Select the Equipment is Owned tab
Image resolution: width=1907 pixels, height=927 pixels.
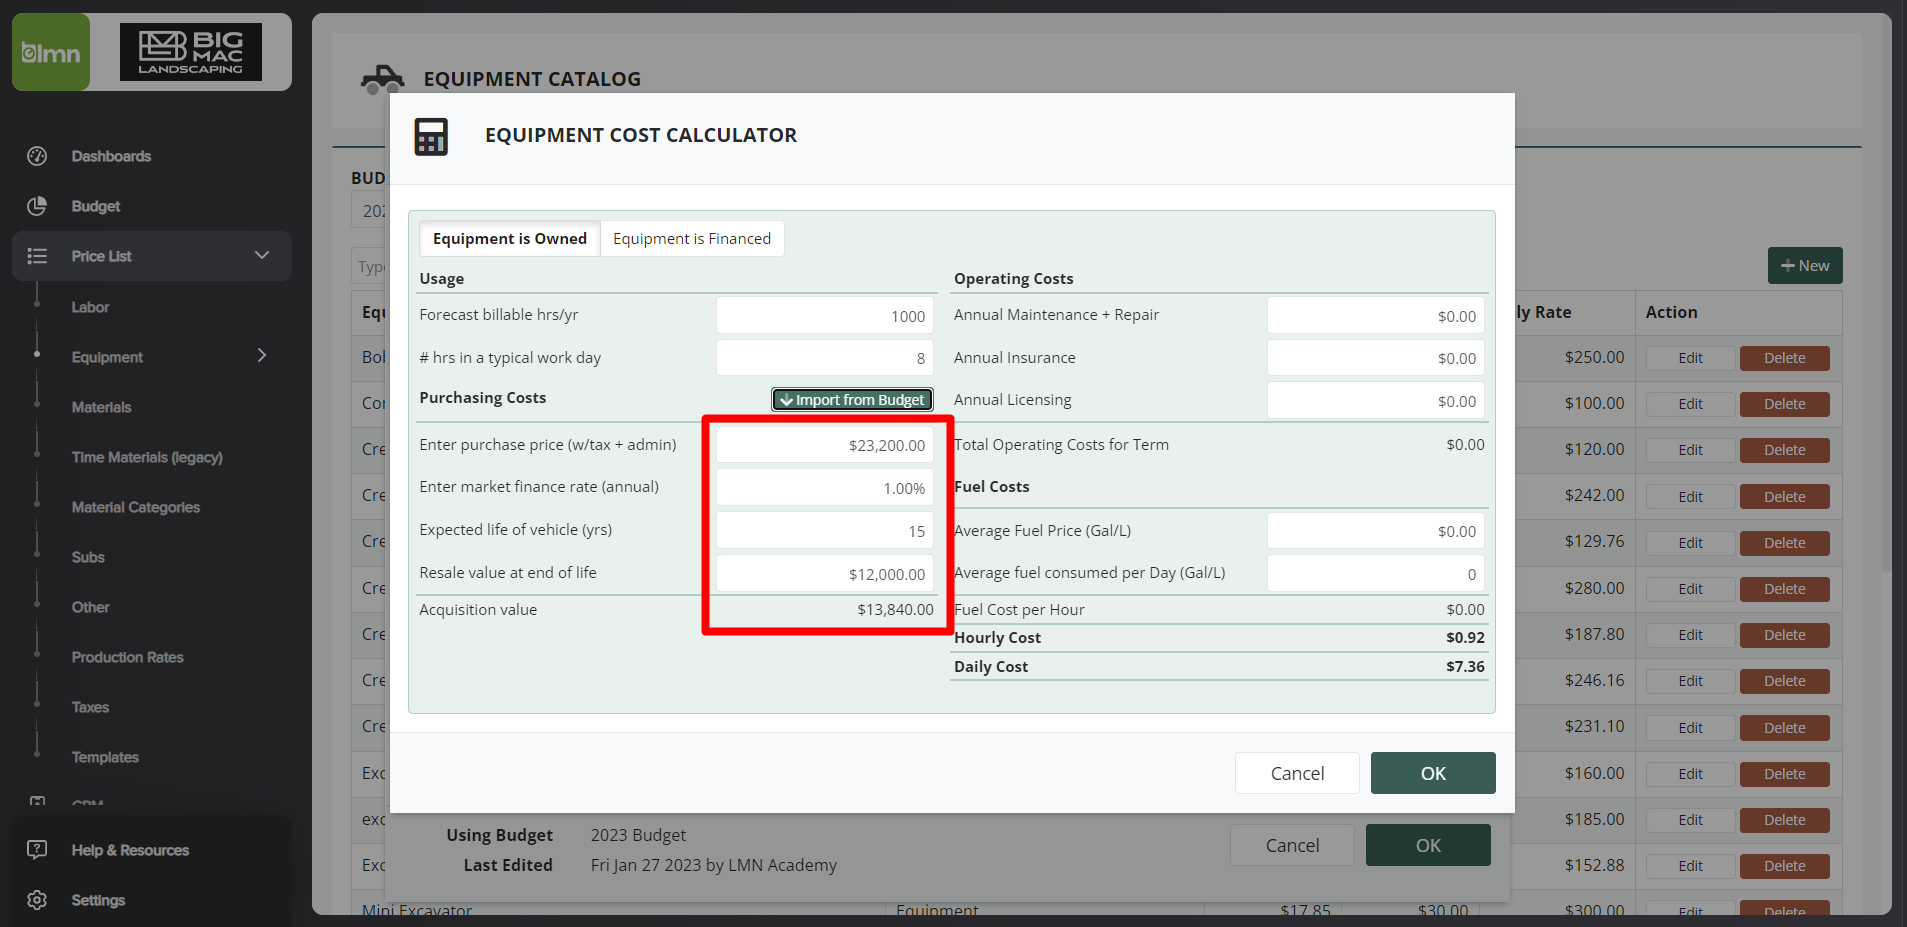(x=510, y=238)
